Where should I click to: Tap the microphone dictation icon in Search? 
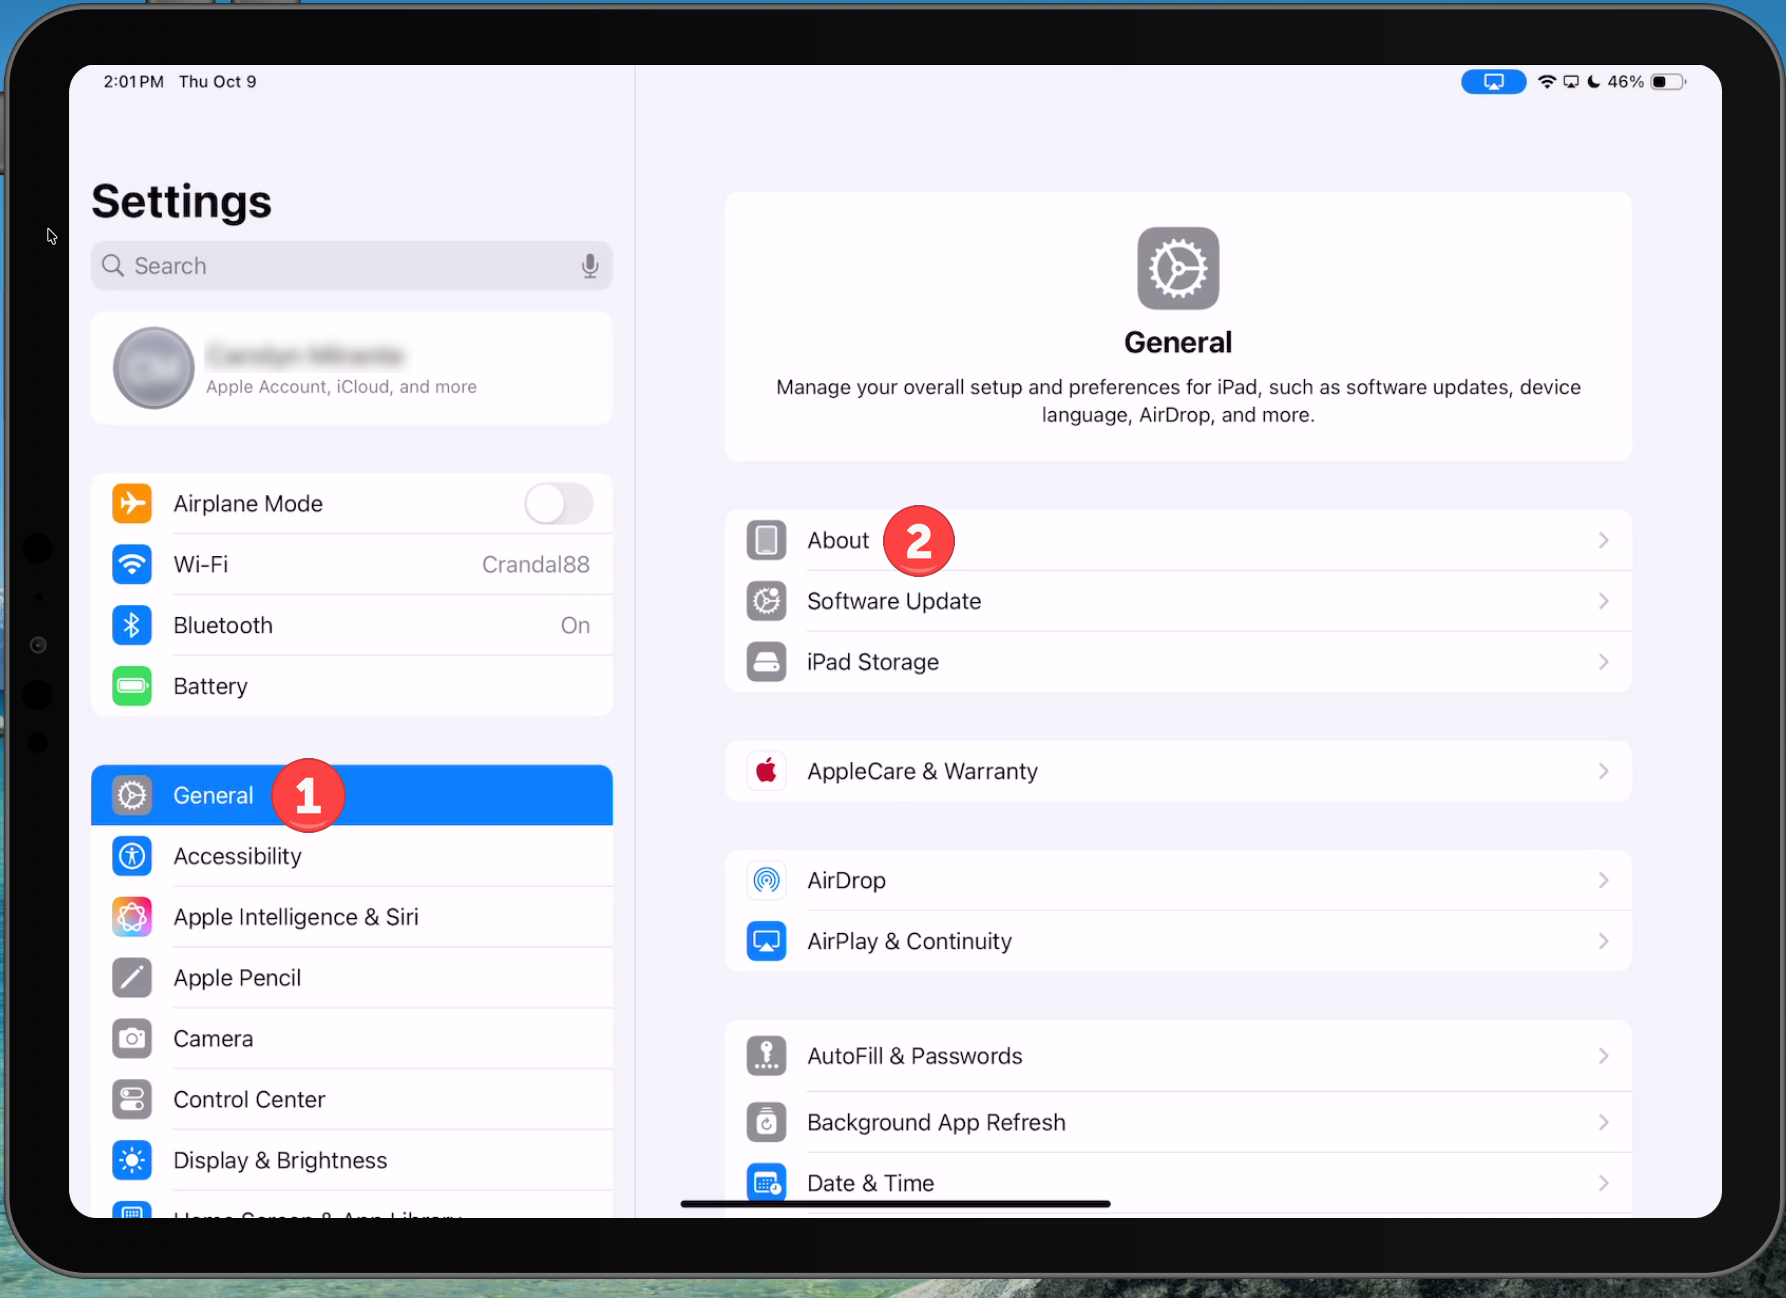pos(590,266)
